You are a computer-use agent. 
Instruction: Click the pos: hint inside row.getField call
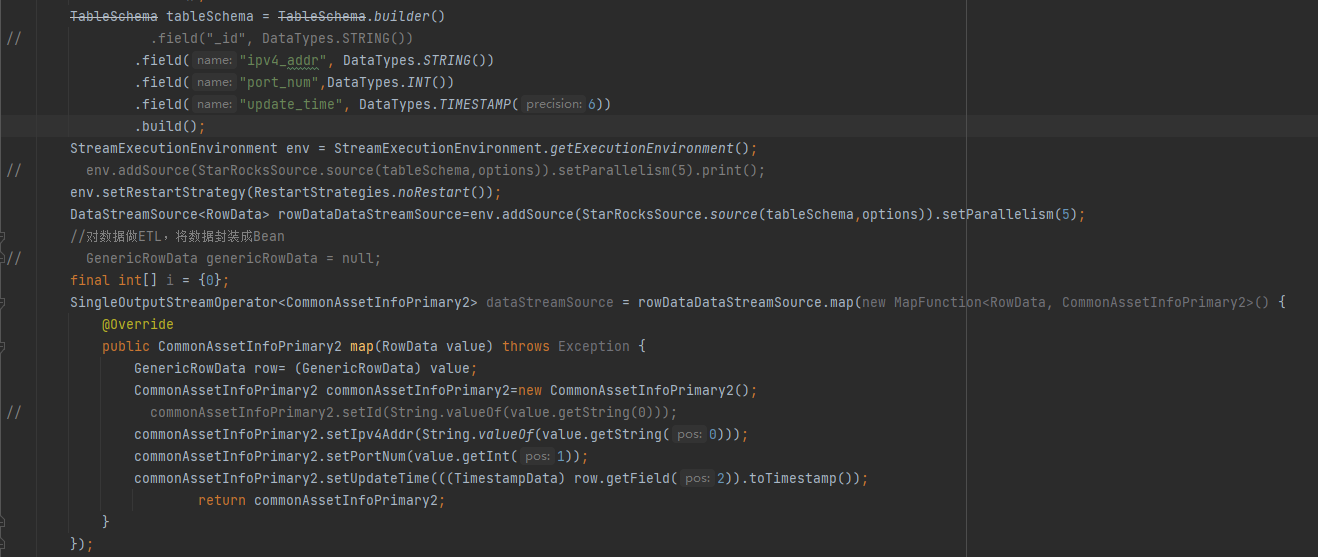[x=696, y=479]
